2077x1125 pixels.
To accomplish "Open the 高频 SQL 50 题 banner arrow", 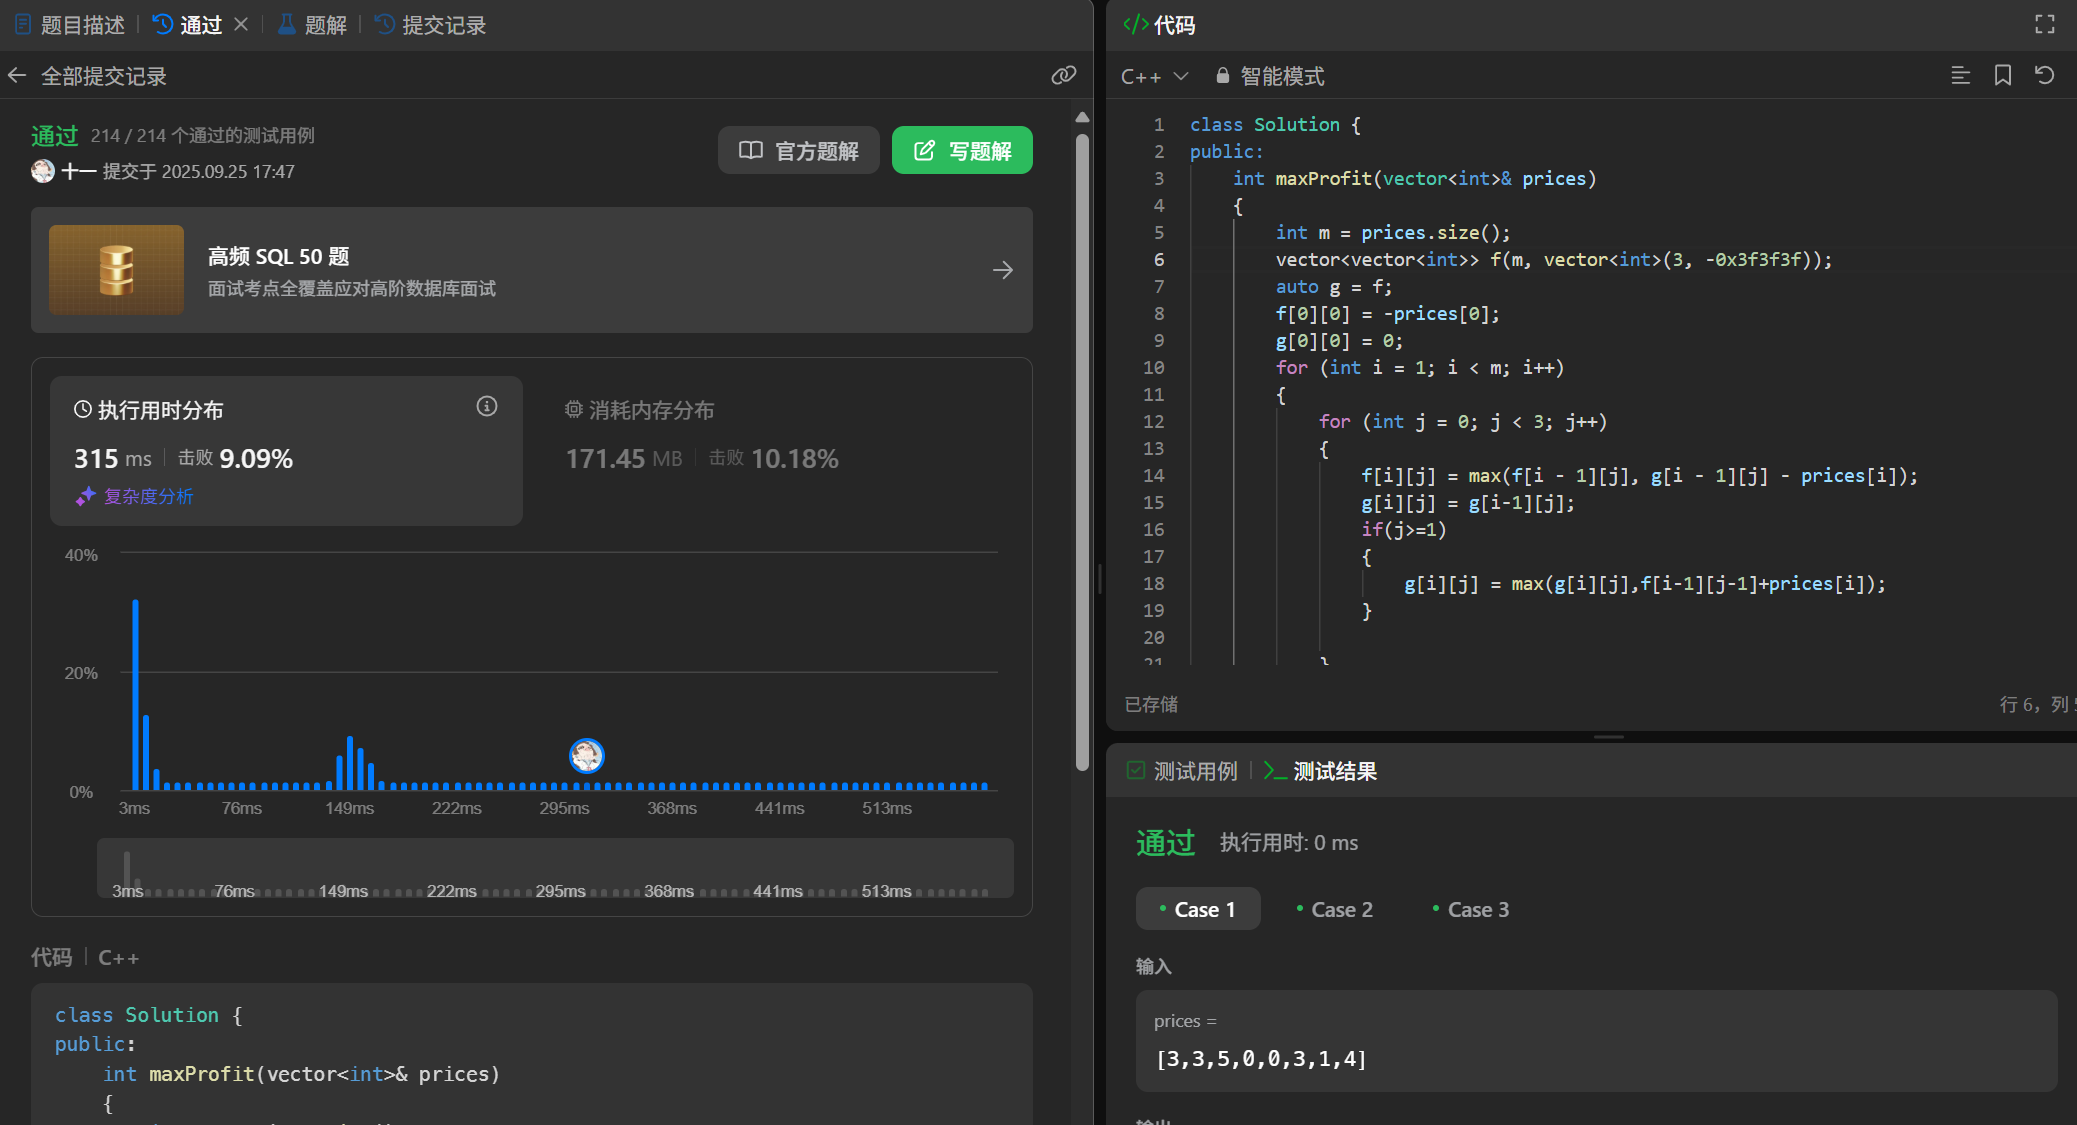I will [x=1002, y=270].
